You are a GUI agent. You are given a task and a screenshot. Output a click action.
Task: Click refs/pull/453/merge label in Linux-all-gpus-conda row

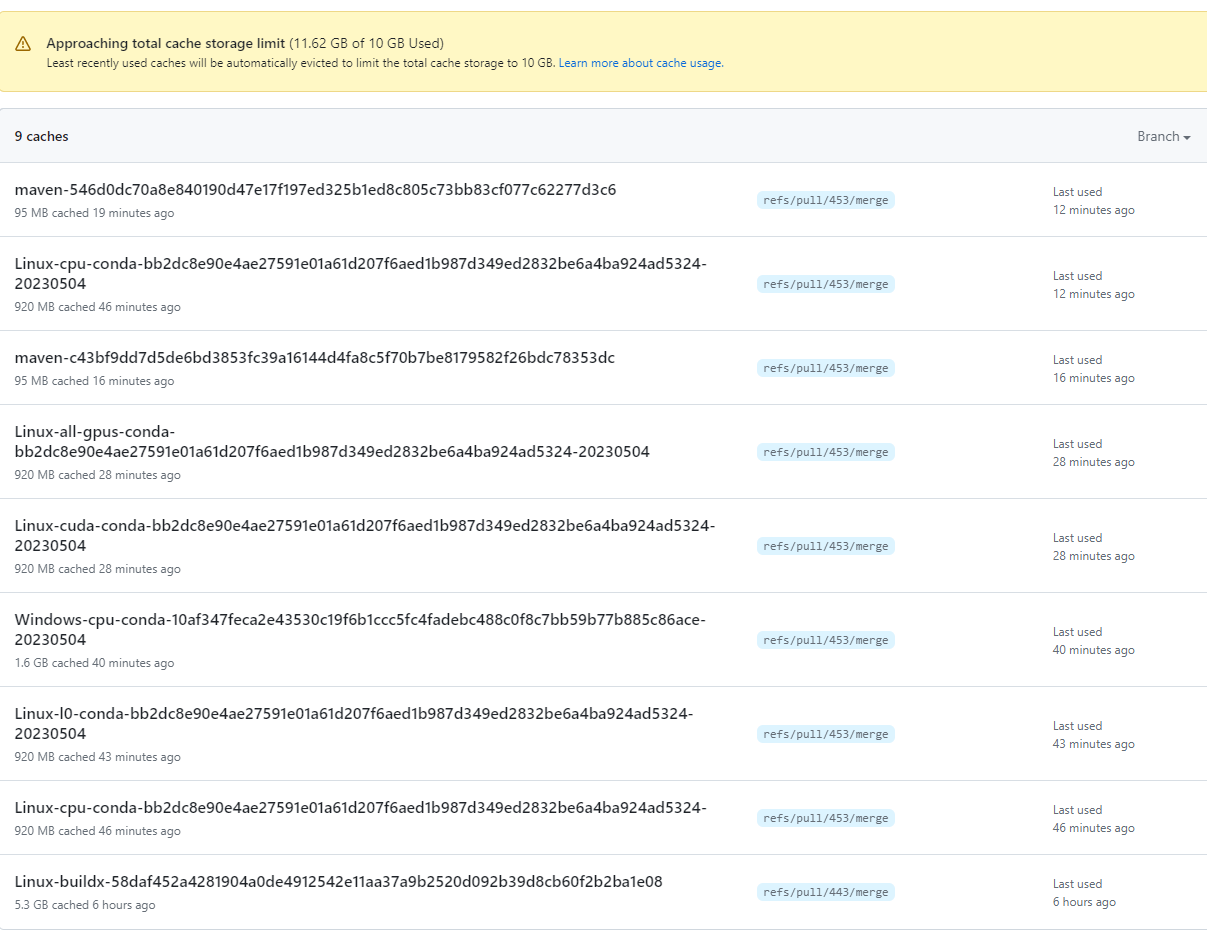[826, 452]
